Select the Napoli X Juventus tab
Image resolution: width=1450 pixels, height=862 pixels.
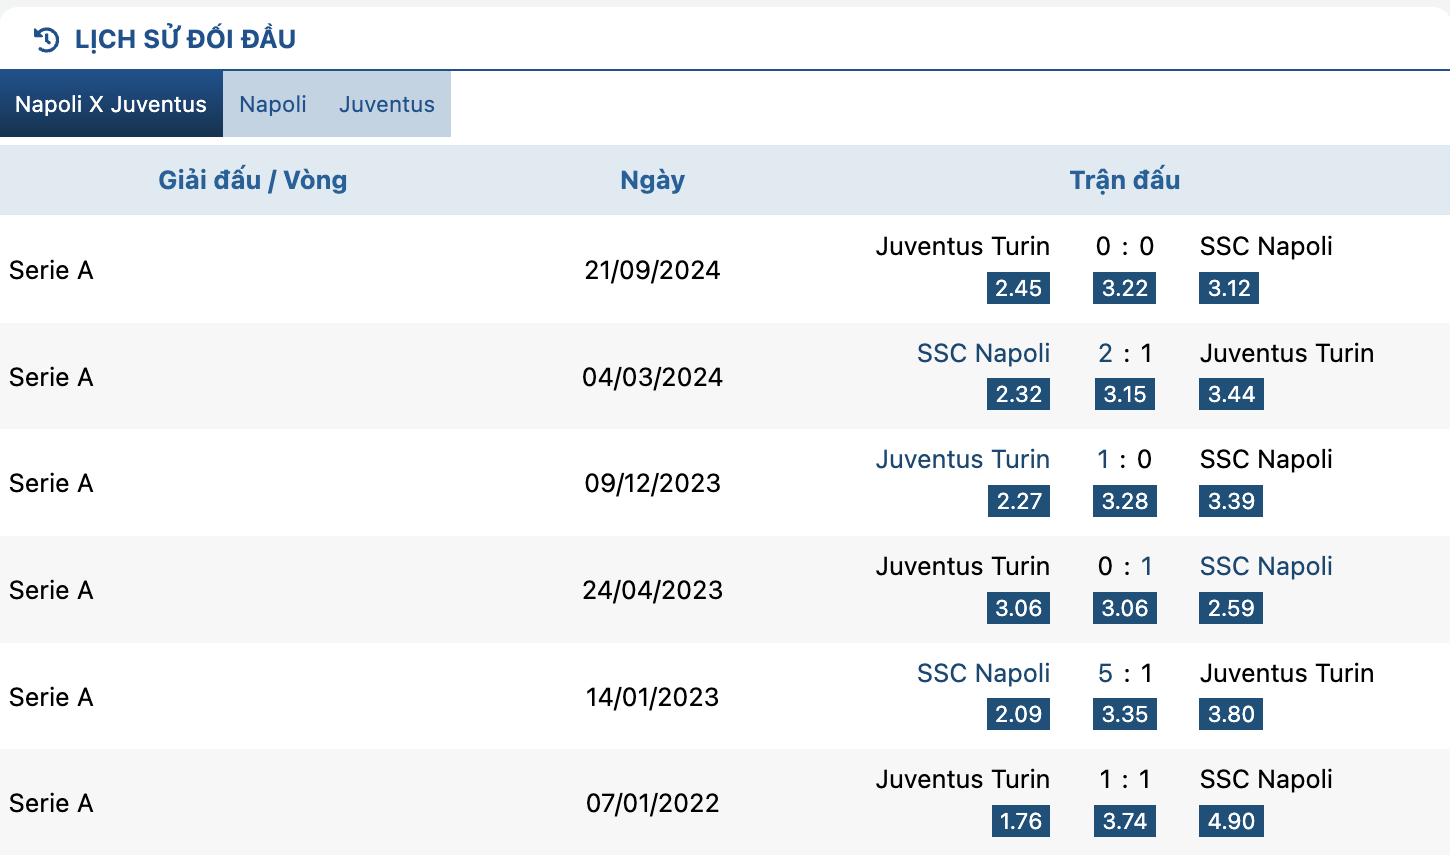click(111, 104)
